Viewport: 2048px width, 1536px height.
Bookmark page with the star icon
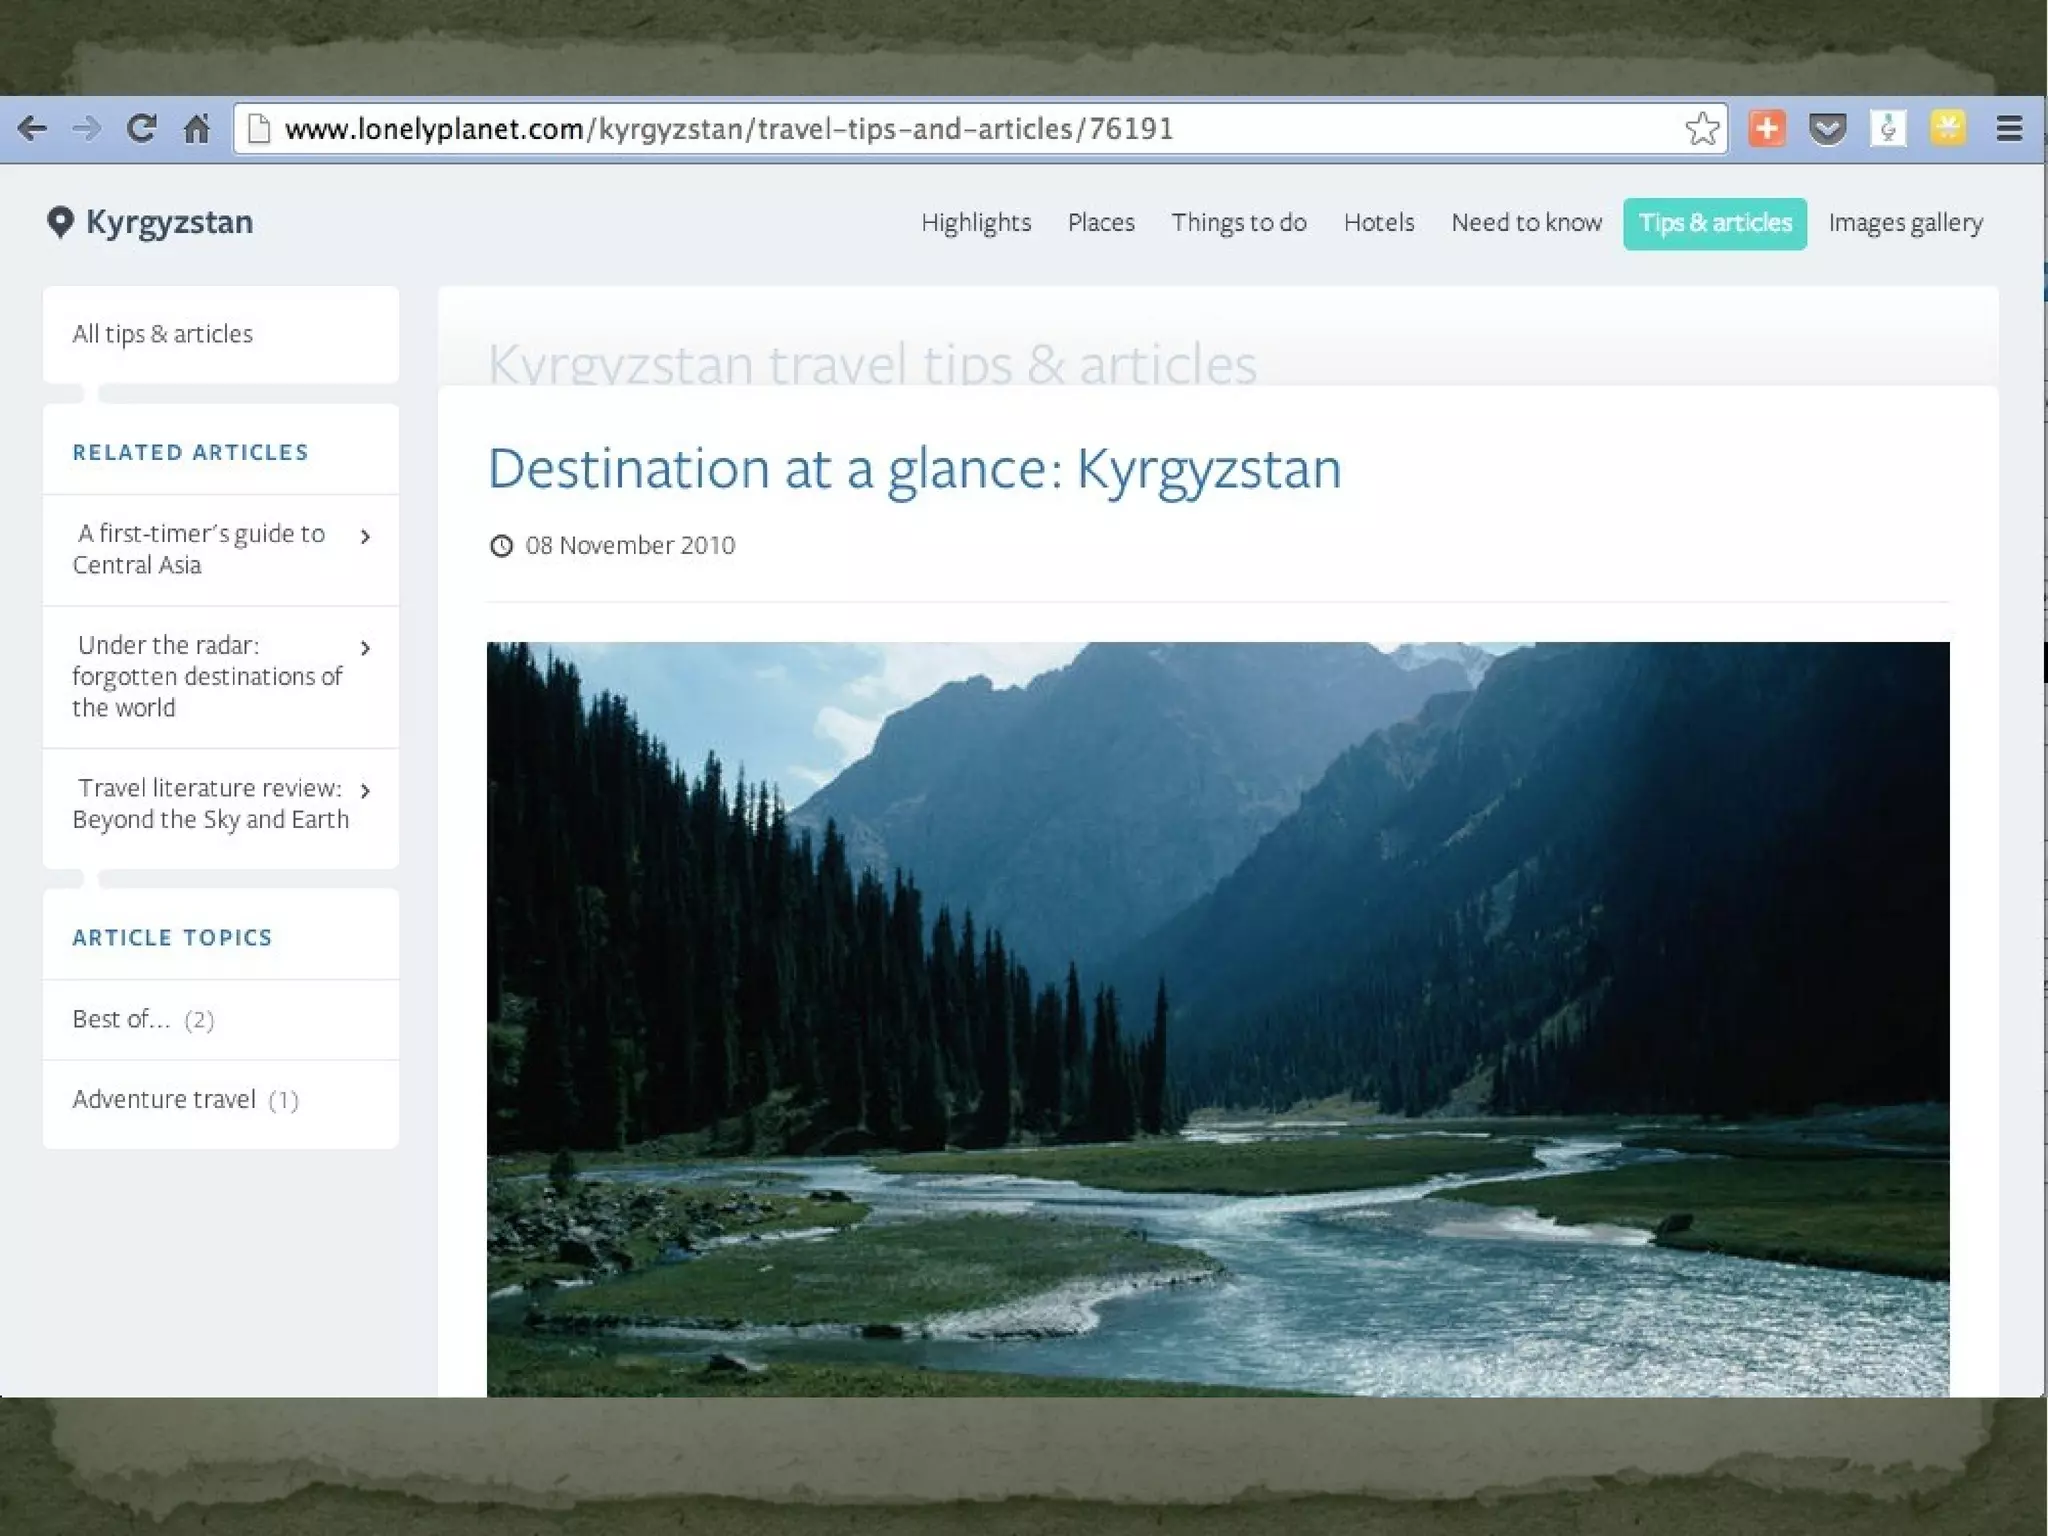[1701, 129]
